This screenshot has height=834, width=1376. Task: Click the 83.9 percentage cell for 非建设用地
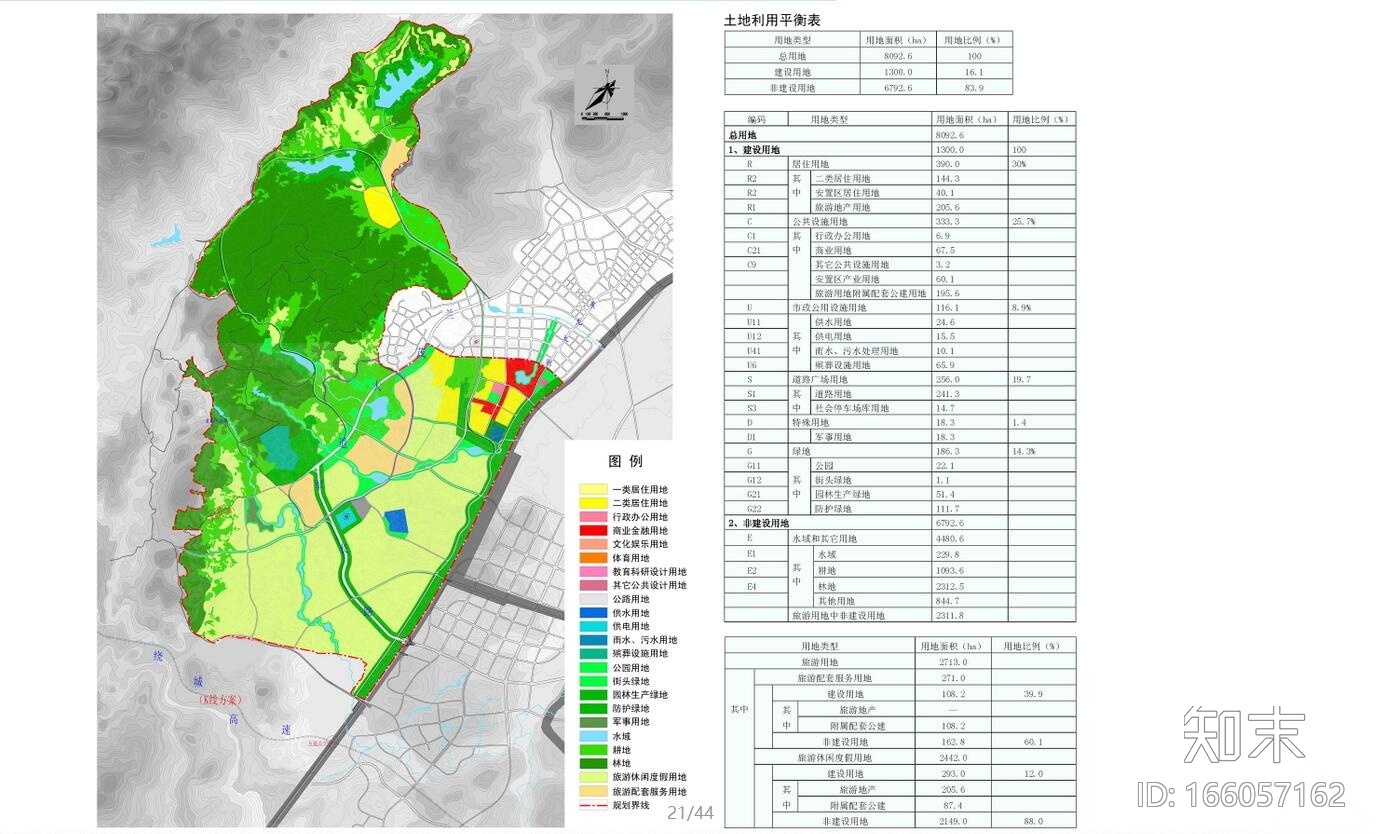click(972, 88)
